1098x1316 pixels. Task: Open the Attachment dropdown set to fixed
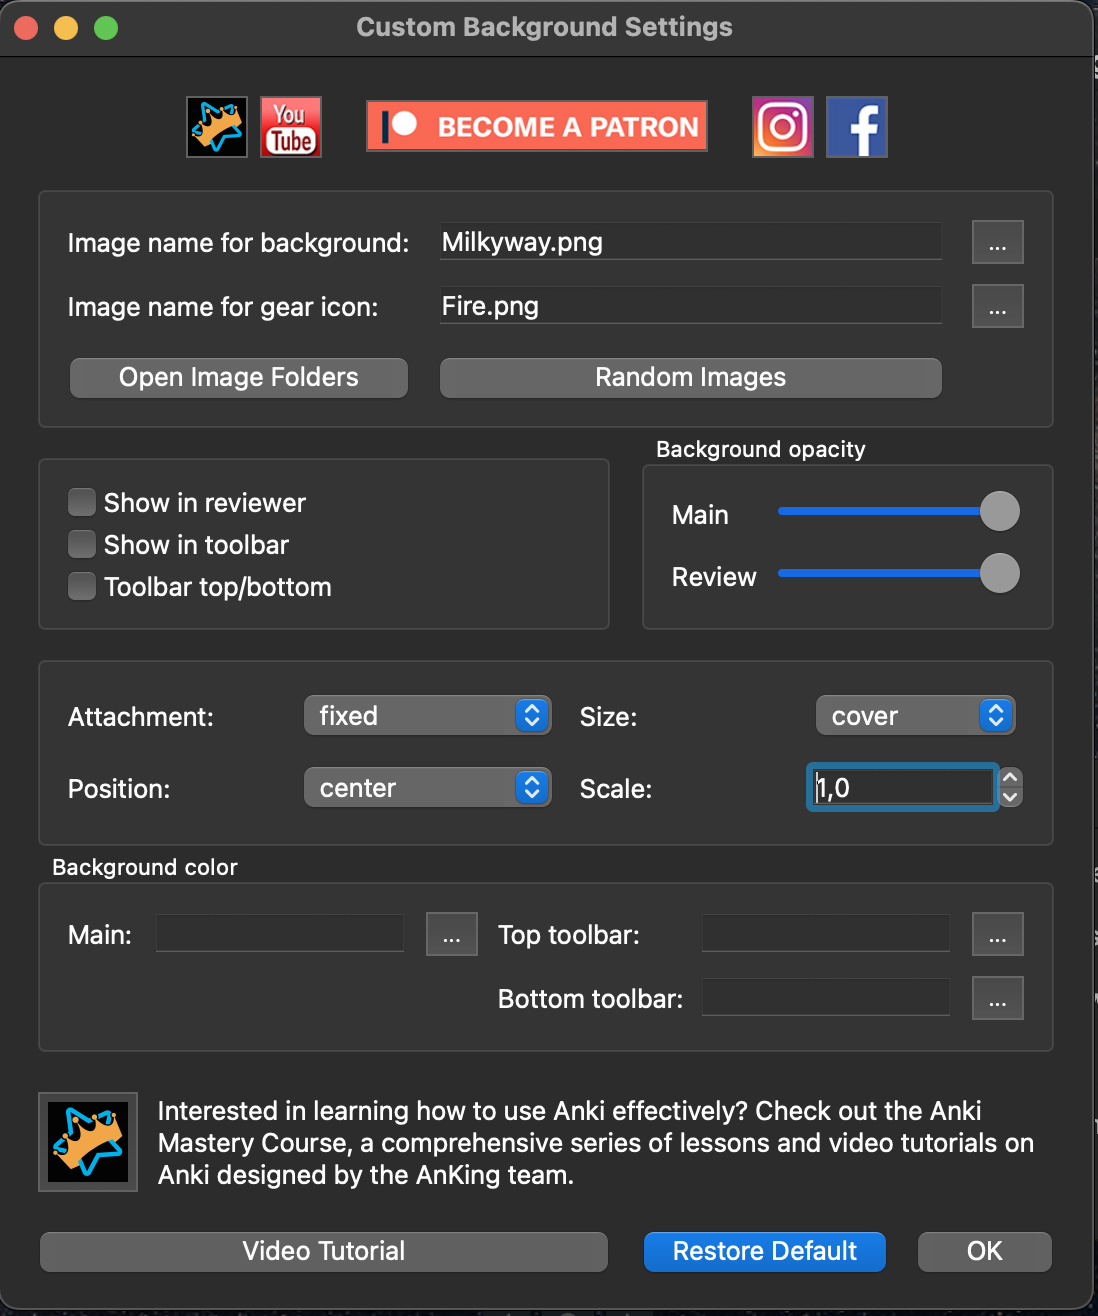[x=428, y=716]
